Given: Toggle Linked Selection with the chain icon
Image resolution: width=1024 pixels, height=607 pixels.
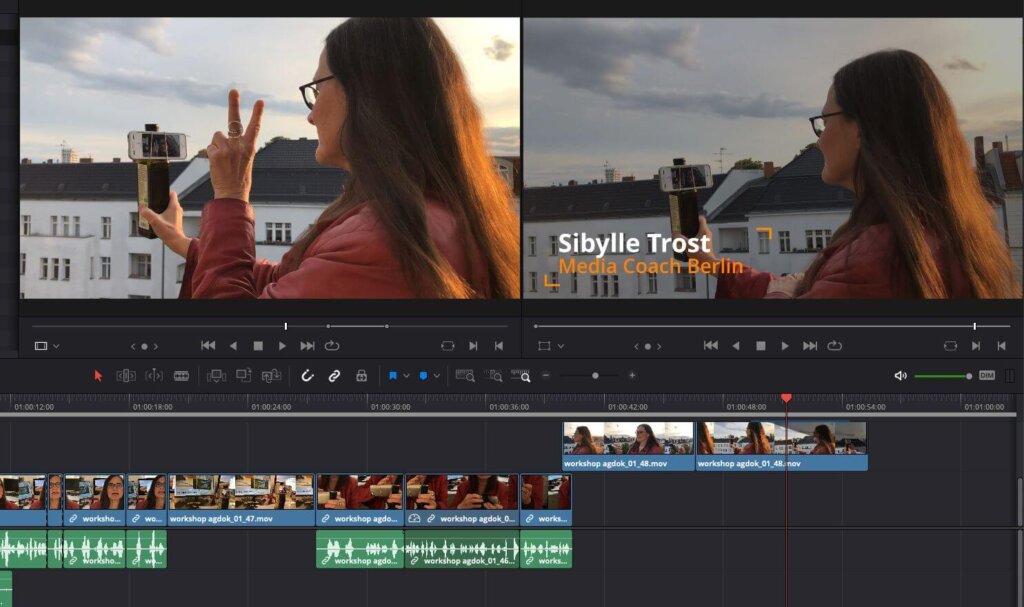Looking at the screenshot, I should pos(333,375).
